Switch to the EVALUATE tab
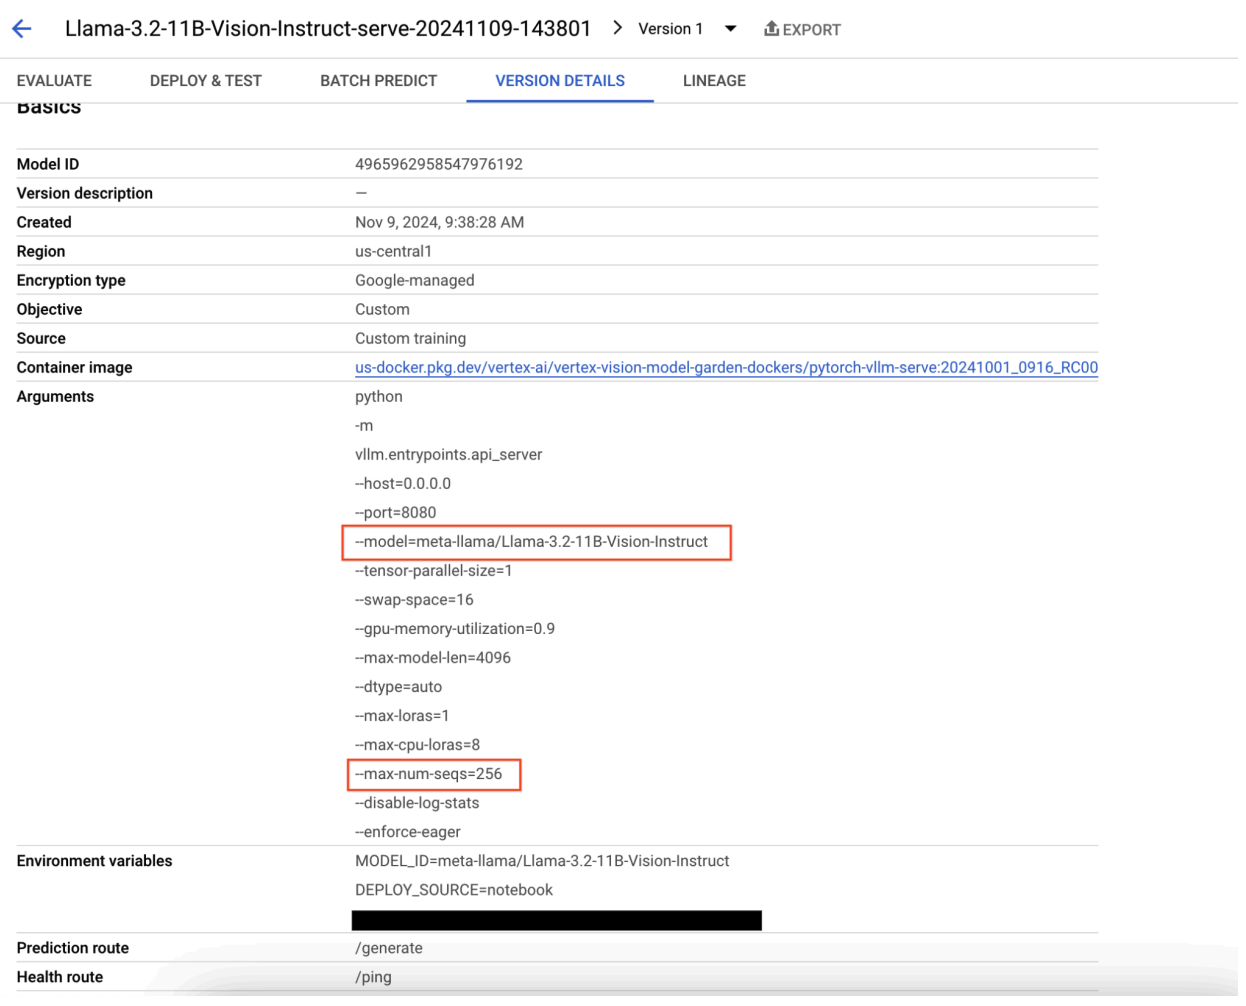This screenshot has height=1006, width=1246. (x=54, y=81)
